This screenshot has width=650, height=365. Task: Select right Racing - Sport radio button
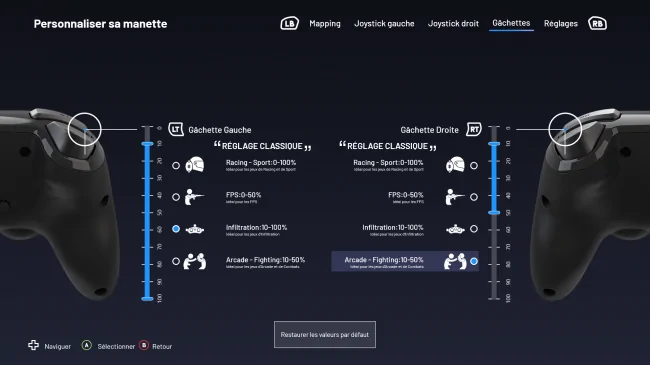pyautogui.click(x=474, y=165)
